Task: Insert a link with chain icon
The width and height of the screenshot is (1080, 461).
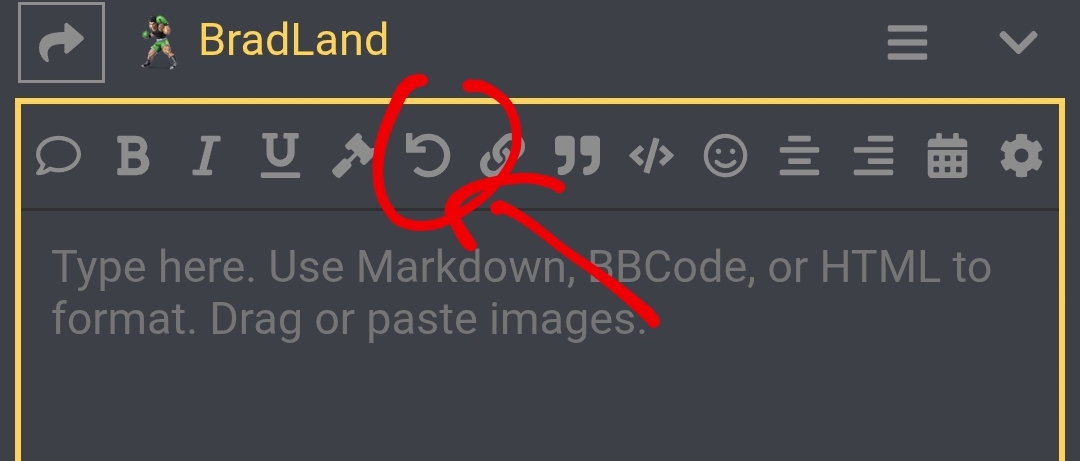Action: click(502, 156)
